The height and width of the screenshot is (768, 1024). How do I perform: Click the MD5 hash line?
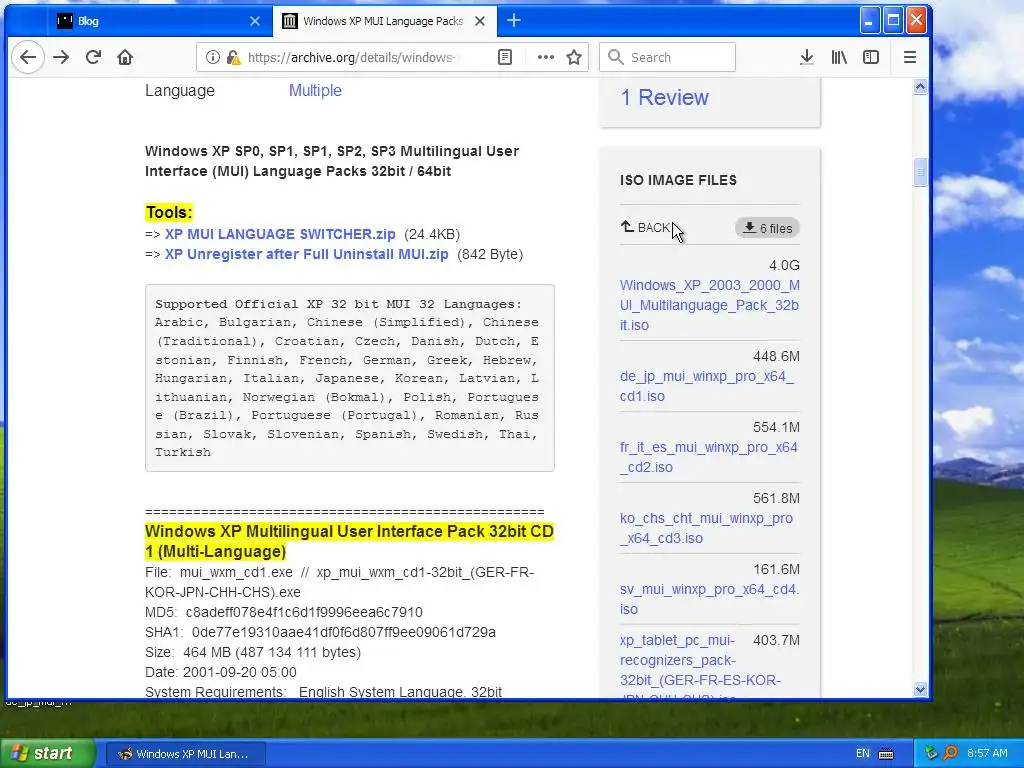[283, 612]
